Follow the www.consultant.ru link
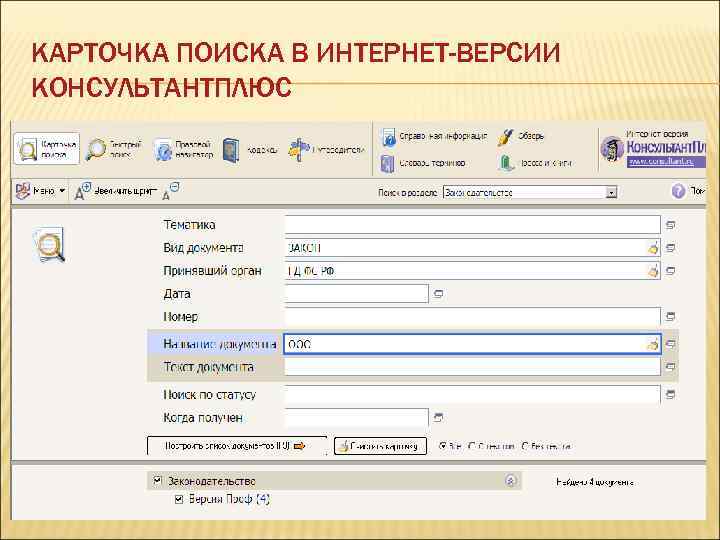 point(661,162)
